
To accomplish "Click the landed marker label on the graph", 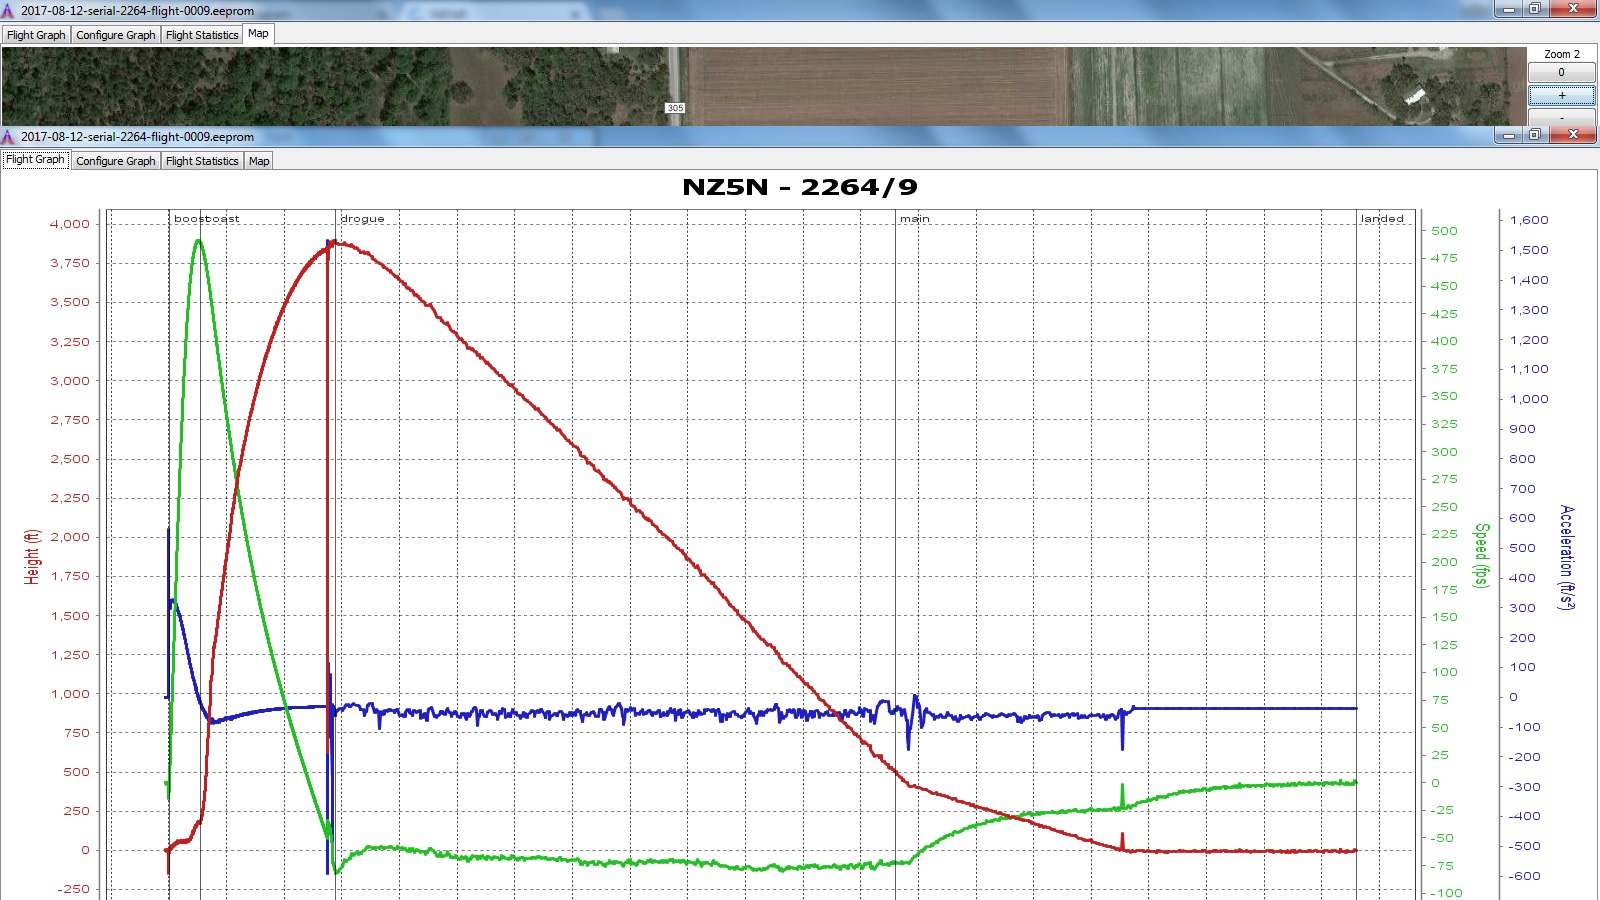I will [1382, 219].
